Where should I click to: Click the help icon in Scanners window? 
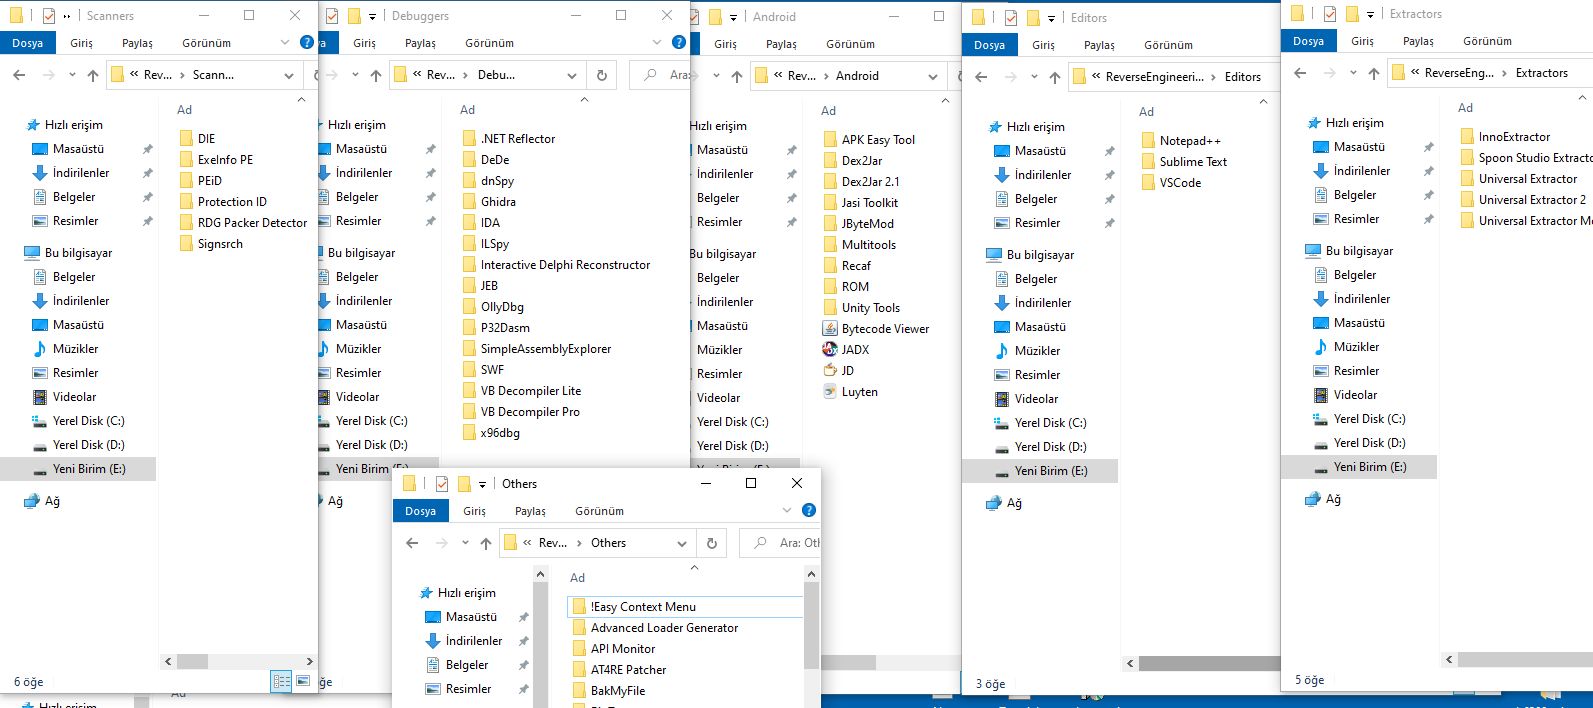click(x=306, y=42)
